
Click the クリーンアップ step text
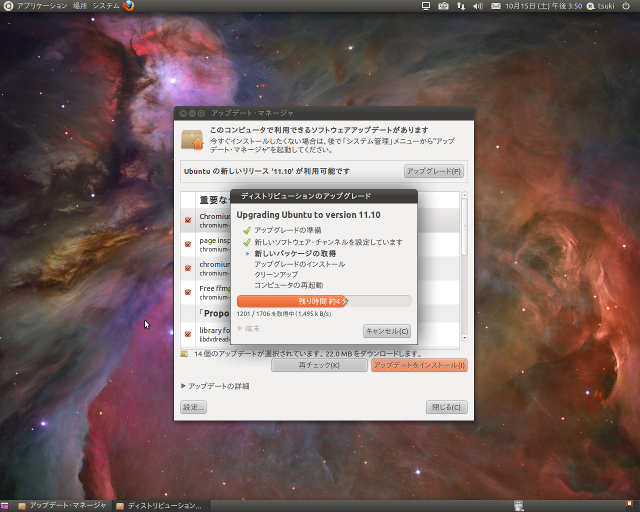(x=276, y=275)
